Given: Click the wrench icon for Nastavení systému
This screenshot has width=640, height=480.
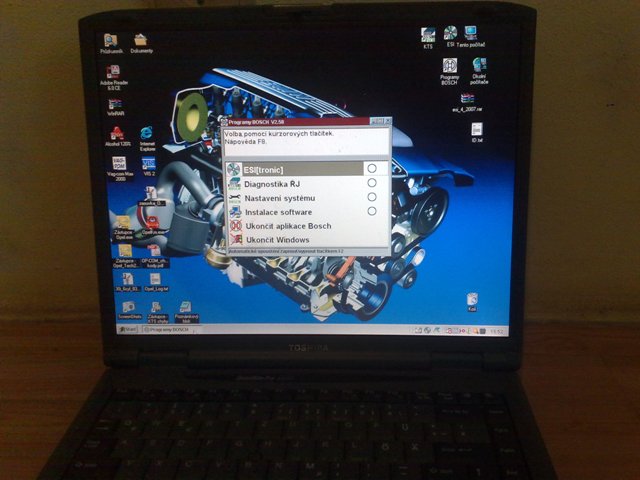Looking at the screenshot, I should pos(235,198).
